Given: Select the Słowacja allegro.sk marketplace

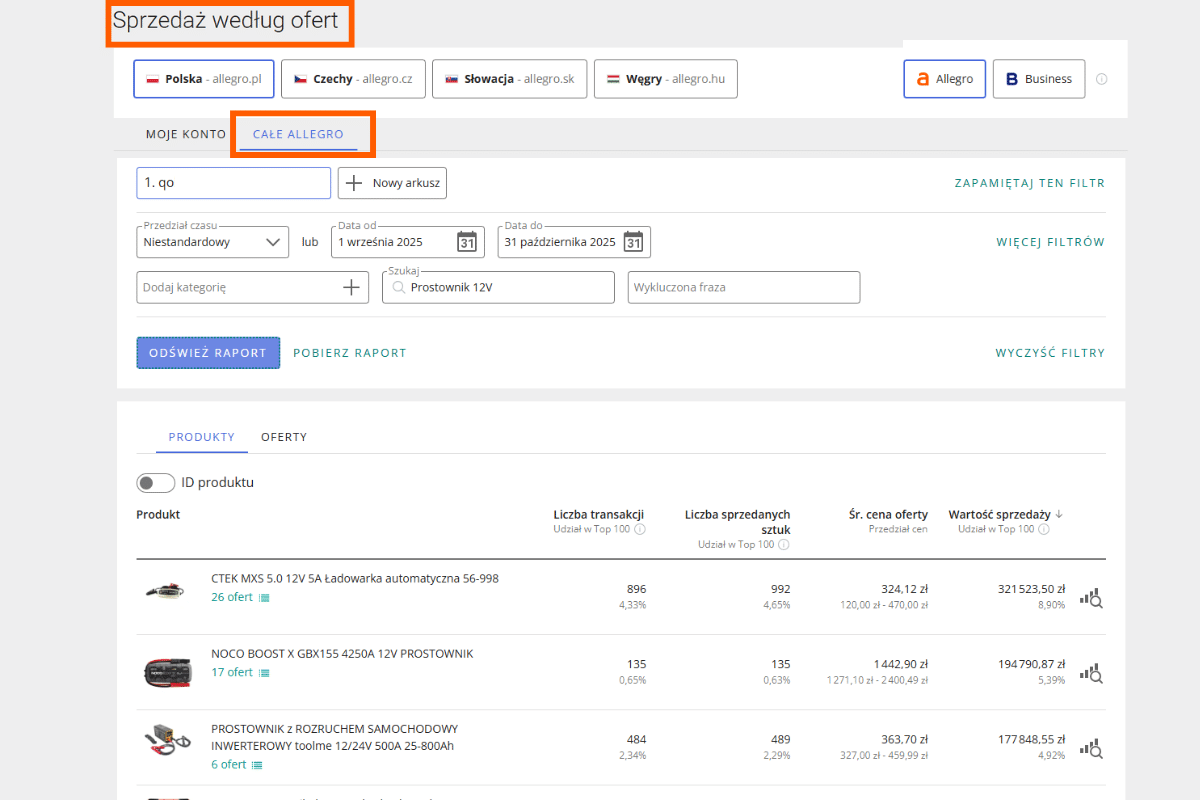Looking at the screenshot, I should (509, 79).
